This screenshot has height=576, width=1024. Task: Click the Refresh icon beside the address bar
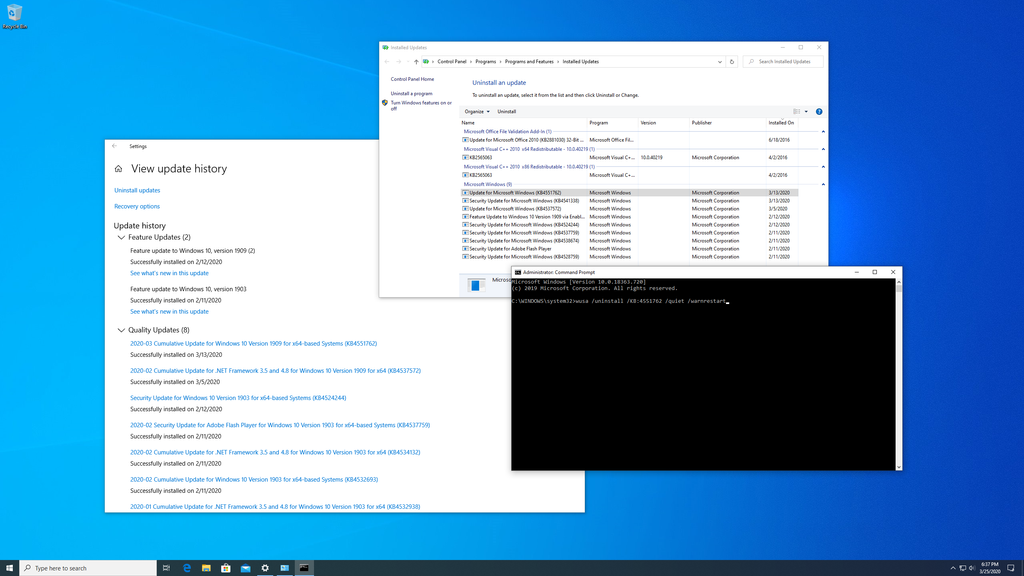click(x=731, y=61)
